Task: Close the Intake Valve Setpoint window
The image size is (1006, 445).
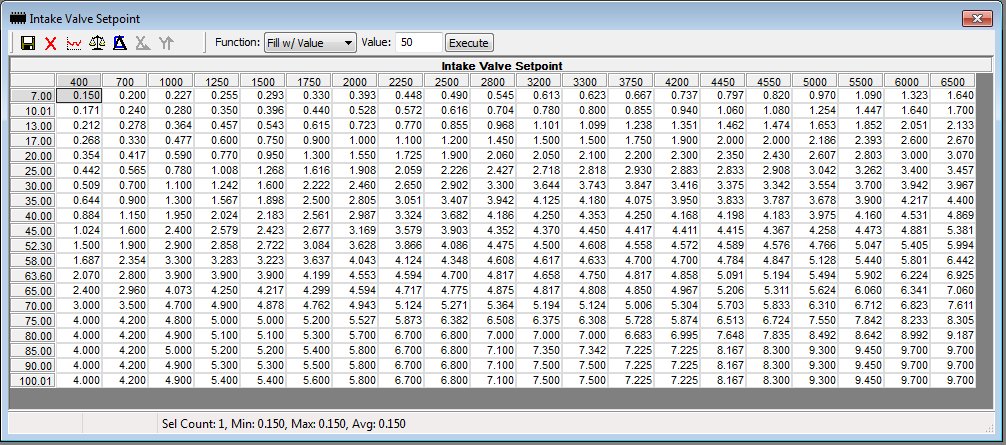Action: click(x=977, y=19)
